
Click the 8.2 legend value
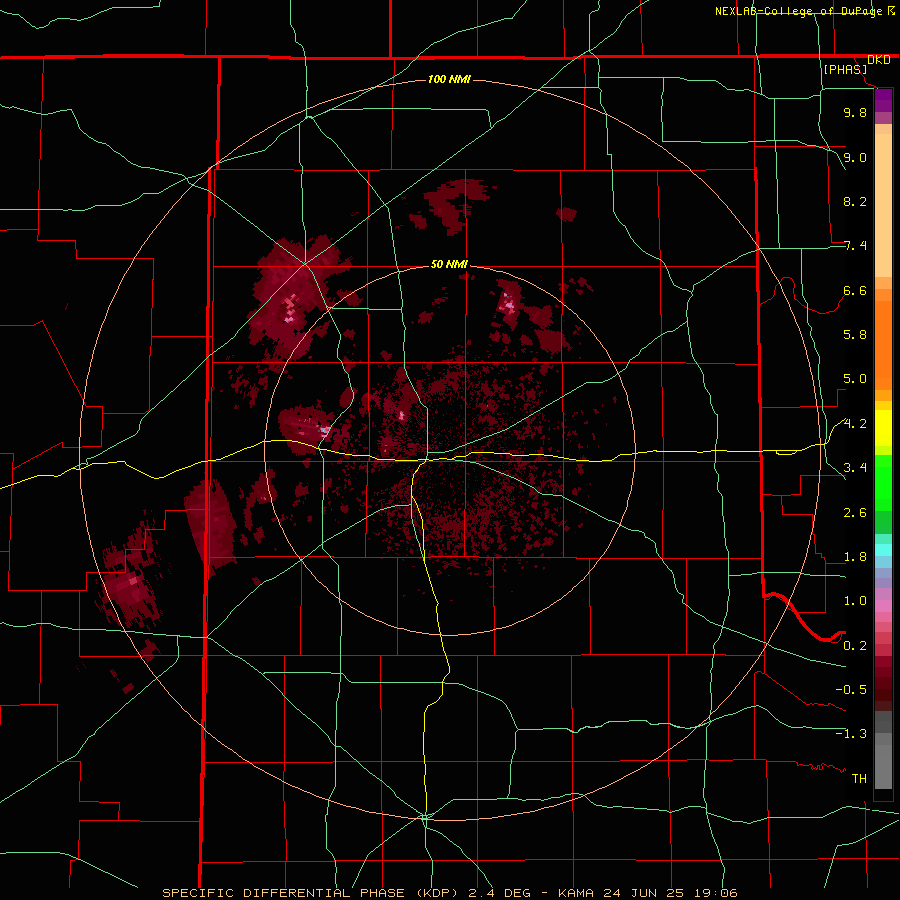(855, 201)
